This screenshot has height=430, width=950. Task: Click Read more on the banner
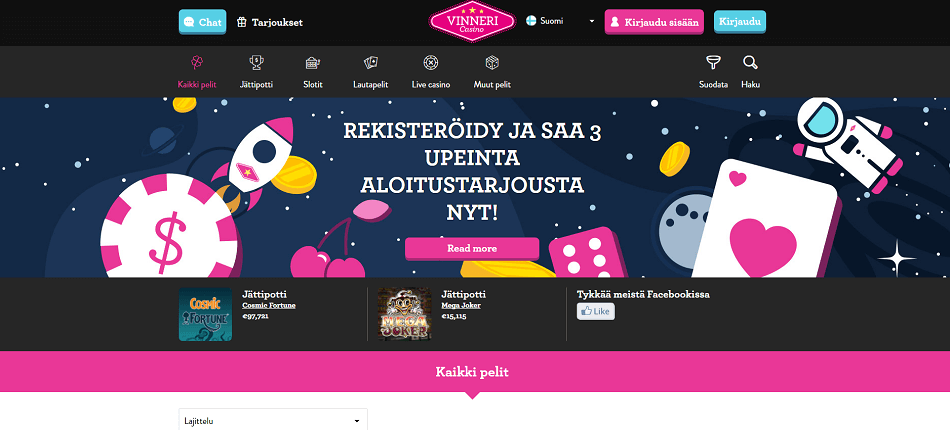472,248
